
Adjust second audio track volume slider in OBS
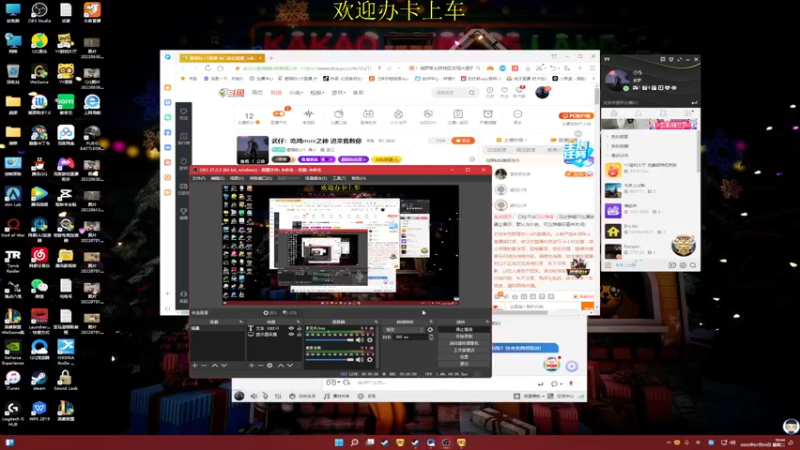[x=330, y=360]
